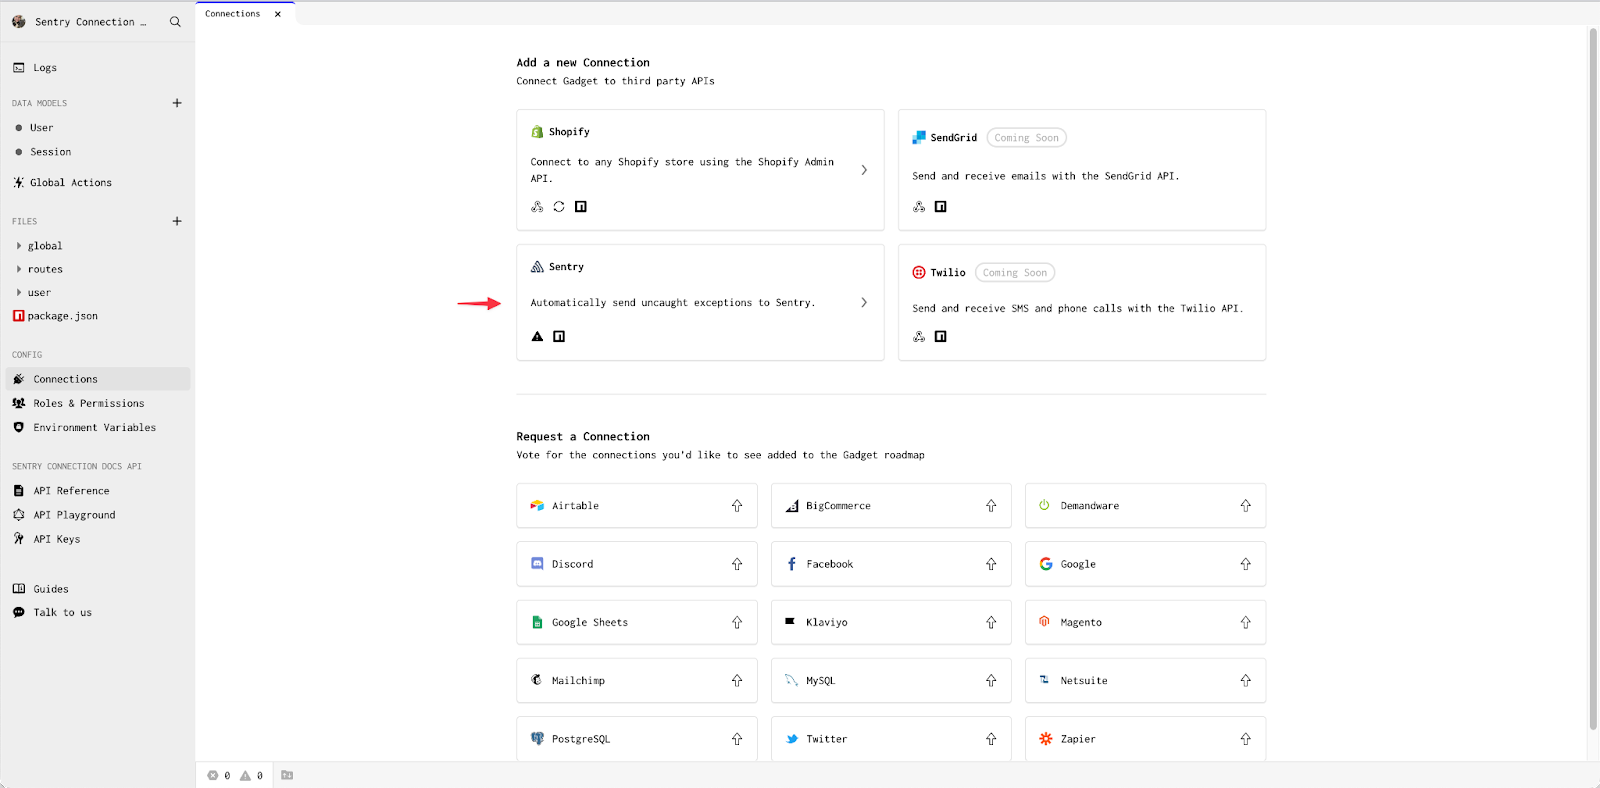
Task: Upvote the Netsuite connection request
Action: pyautogui.click(x=1246, y=681)
